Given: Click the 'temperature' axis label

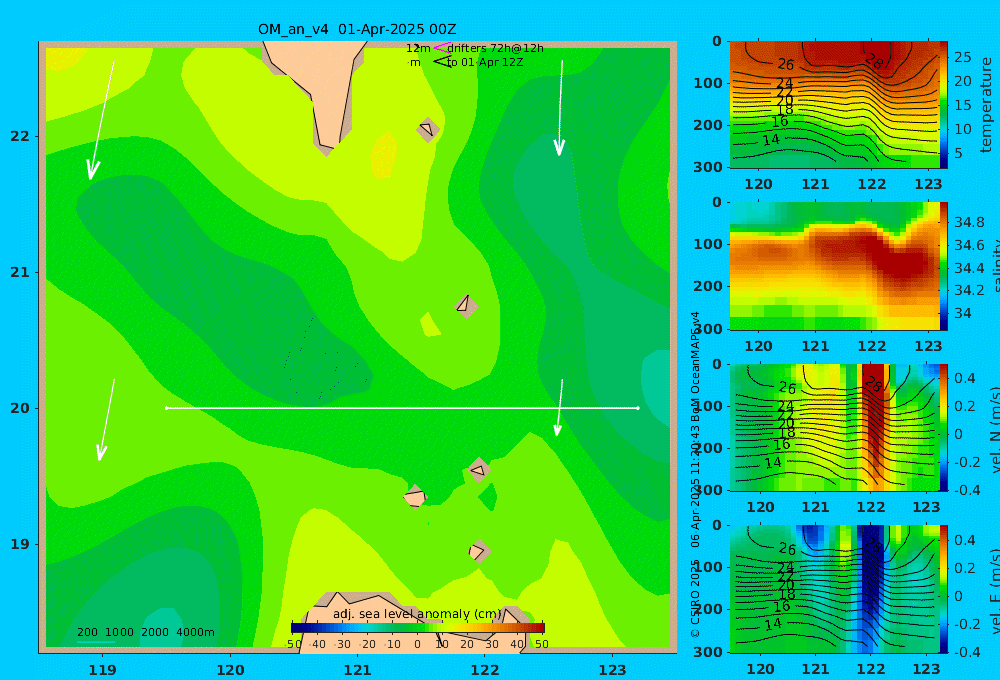Looking at the screenshot, I should (x=987, y=105).
